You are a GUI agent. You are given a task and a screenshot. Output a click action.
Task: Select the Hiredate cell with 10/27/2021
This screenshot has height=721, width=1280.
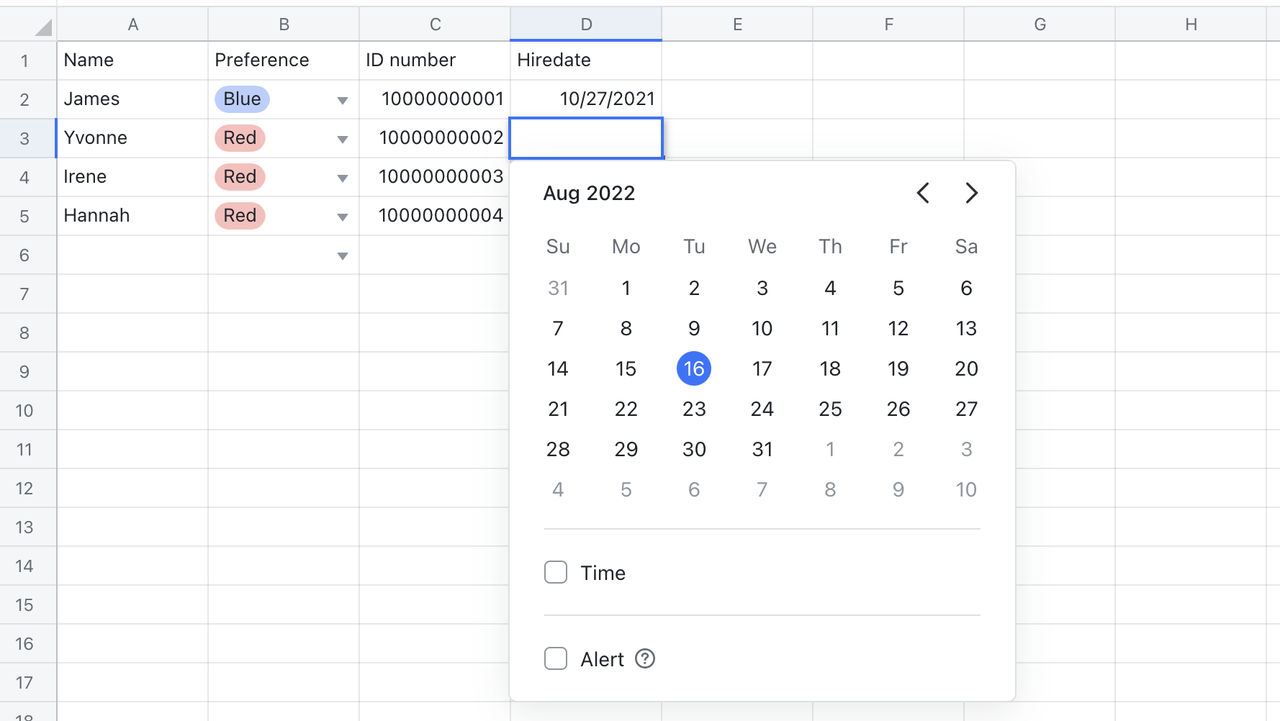coord(586,99)
